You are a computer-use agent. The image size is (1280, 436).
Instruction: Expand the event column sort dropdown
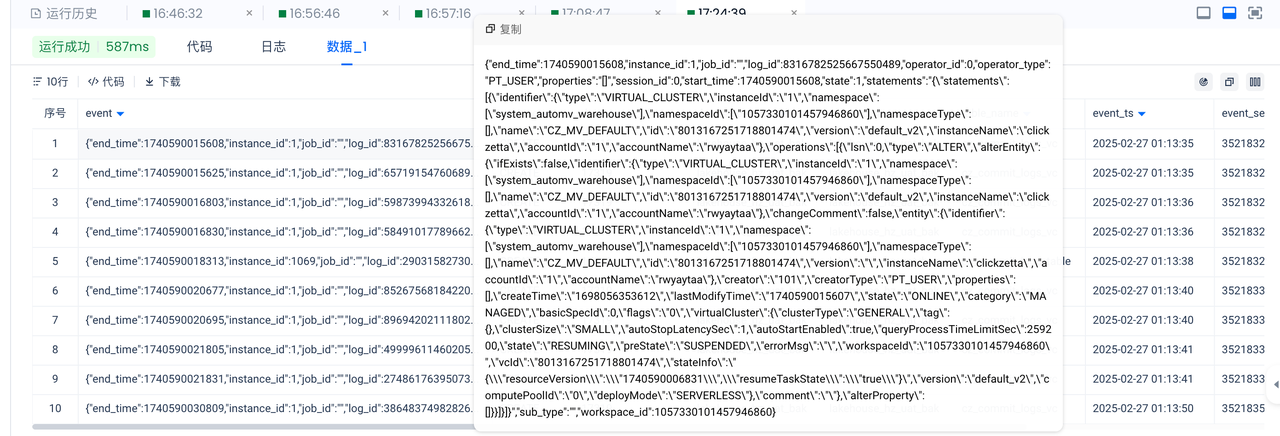pos(121,114)
